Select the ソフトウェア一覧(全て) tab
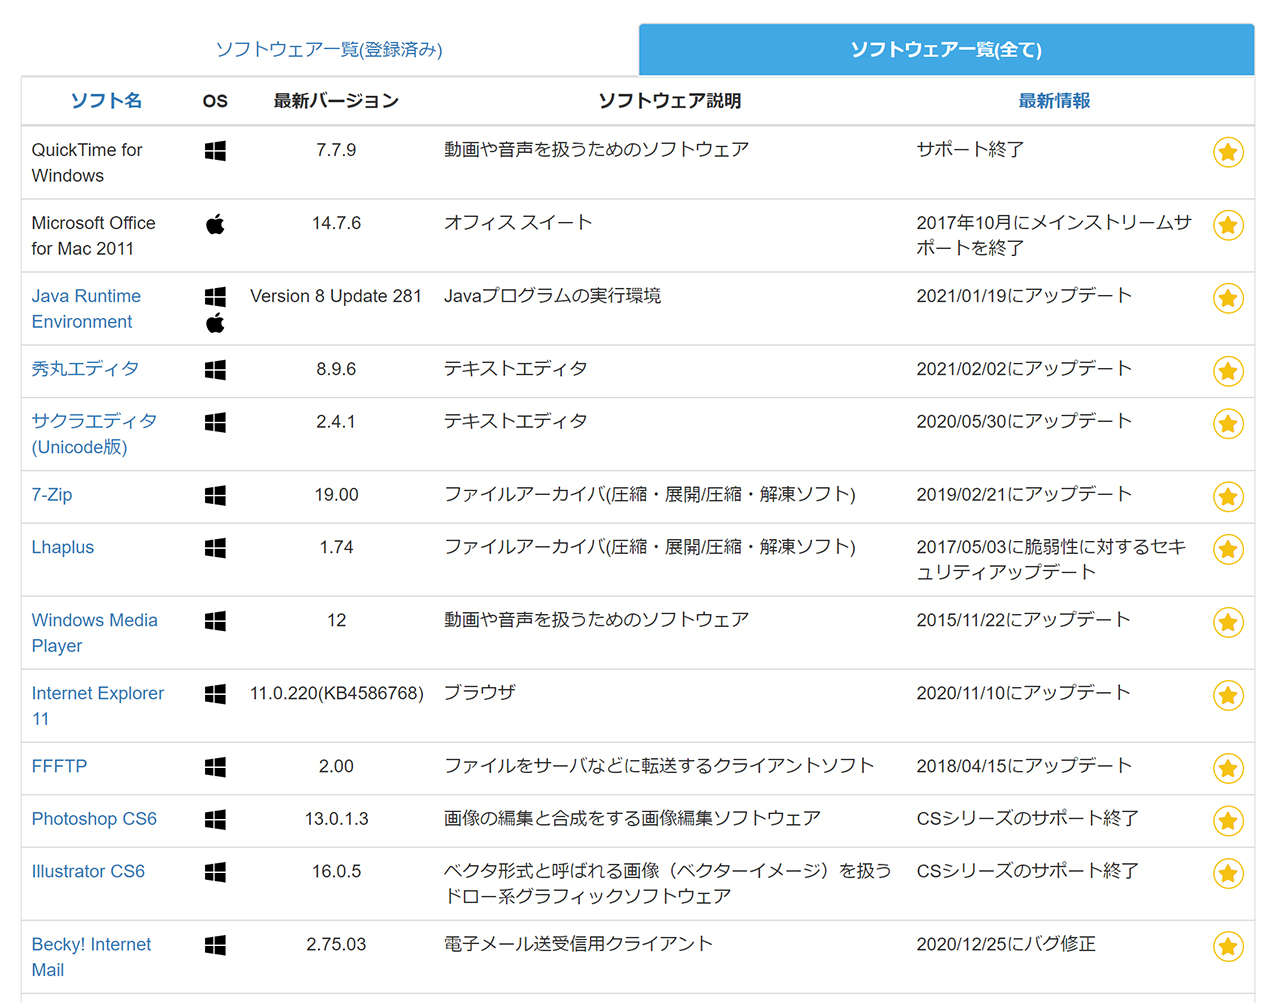The image size is (1280, 1003). [946, 50]
